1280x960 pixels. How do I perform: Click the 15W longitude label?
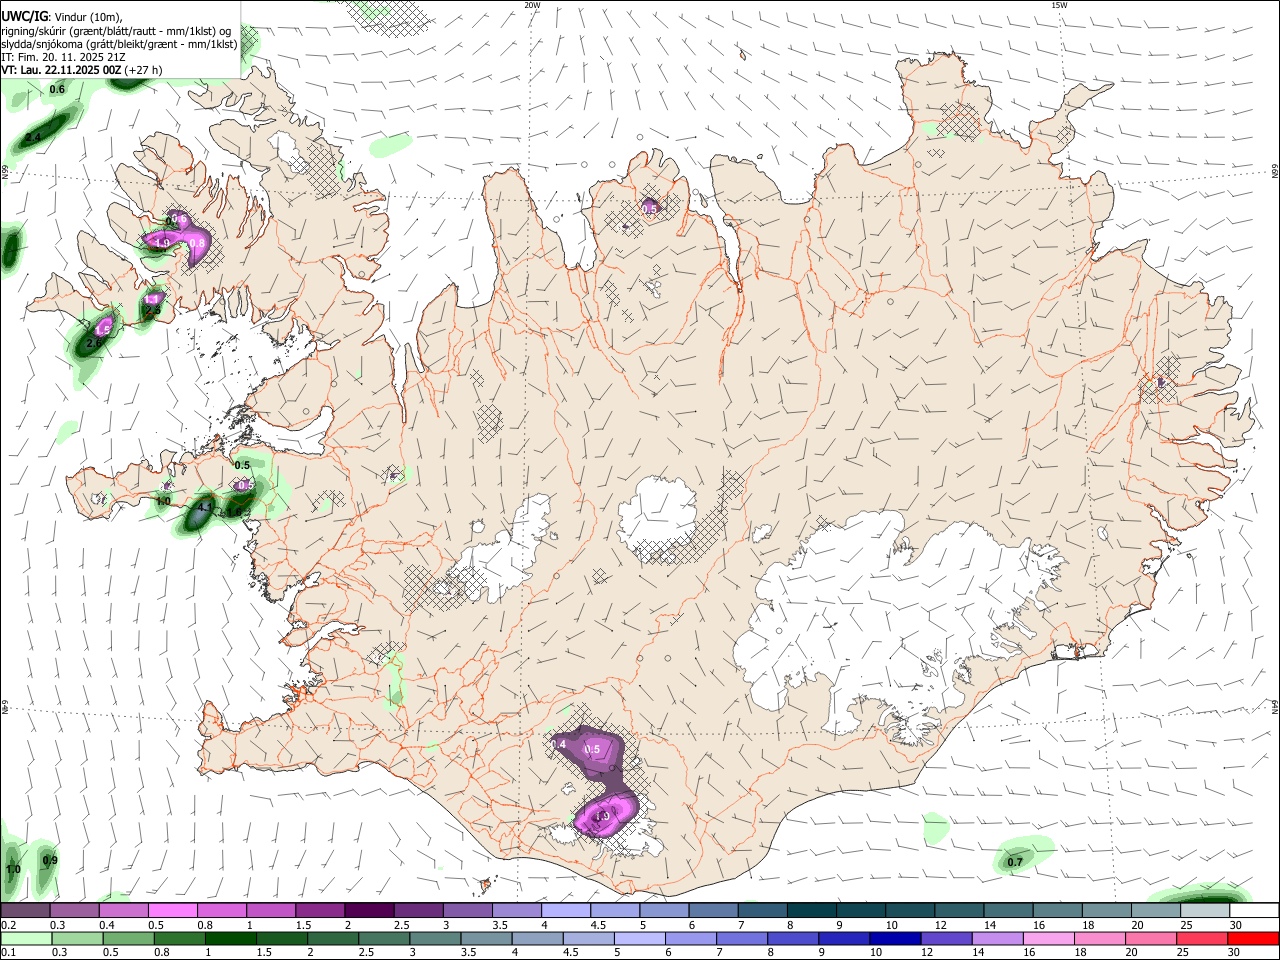point(1059,5)
